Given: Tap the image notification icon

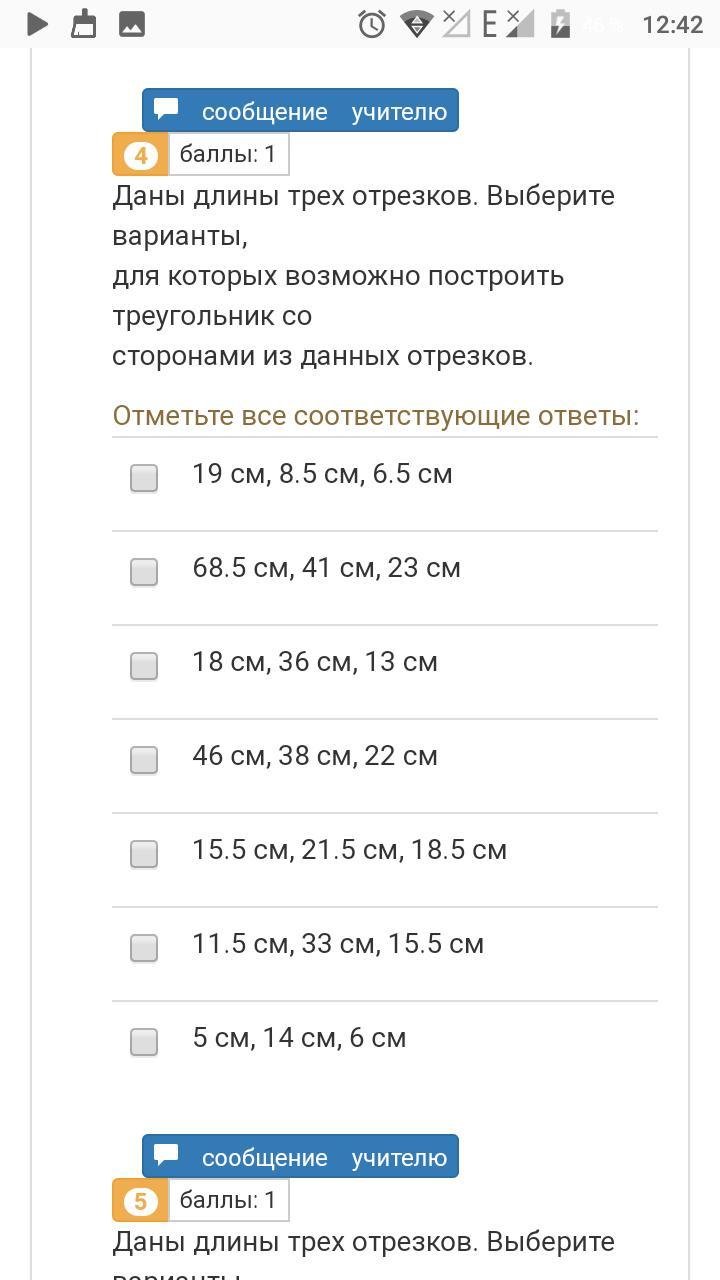Looking at the screenshot, I should pos(132,24).
